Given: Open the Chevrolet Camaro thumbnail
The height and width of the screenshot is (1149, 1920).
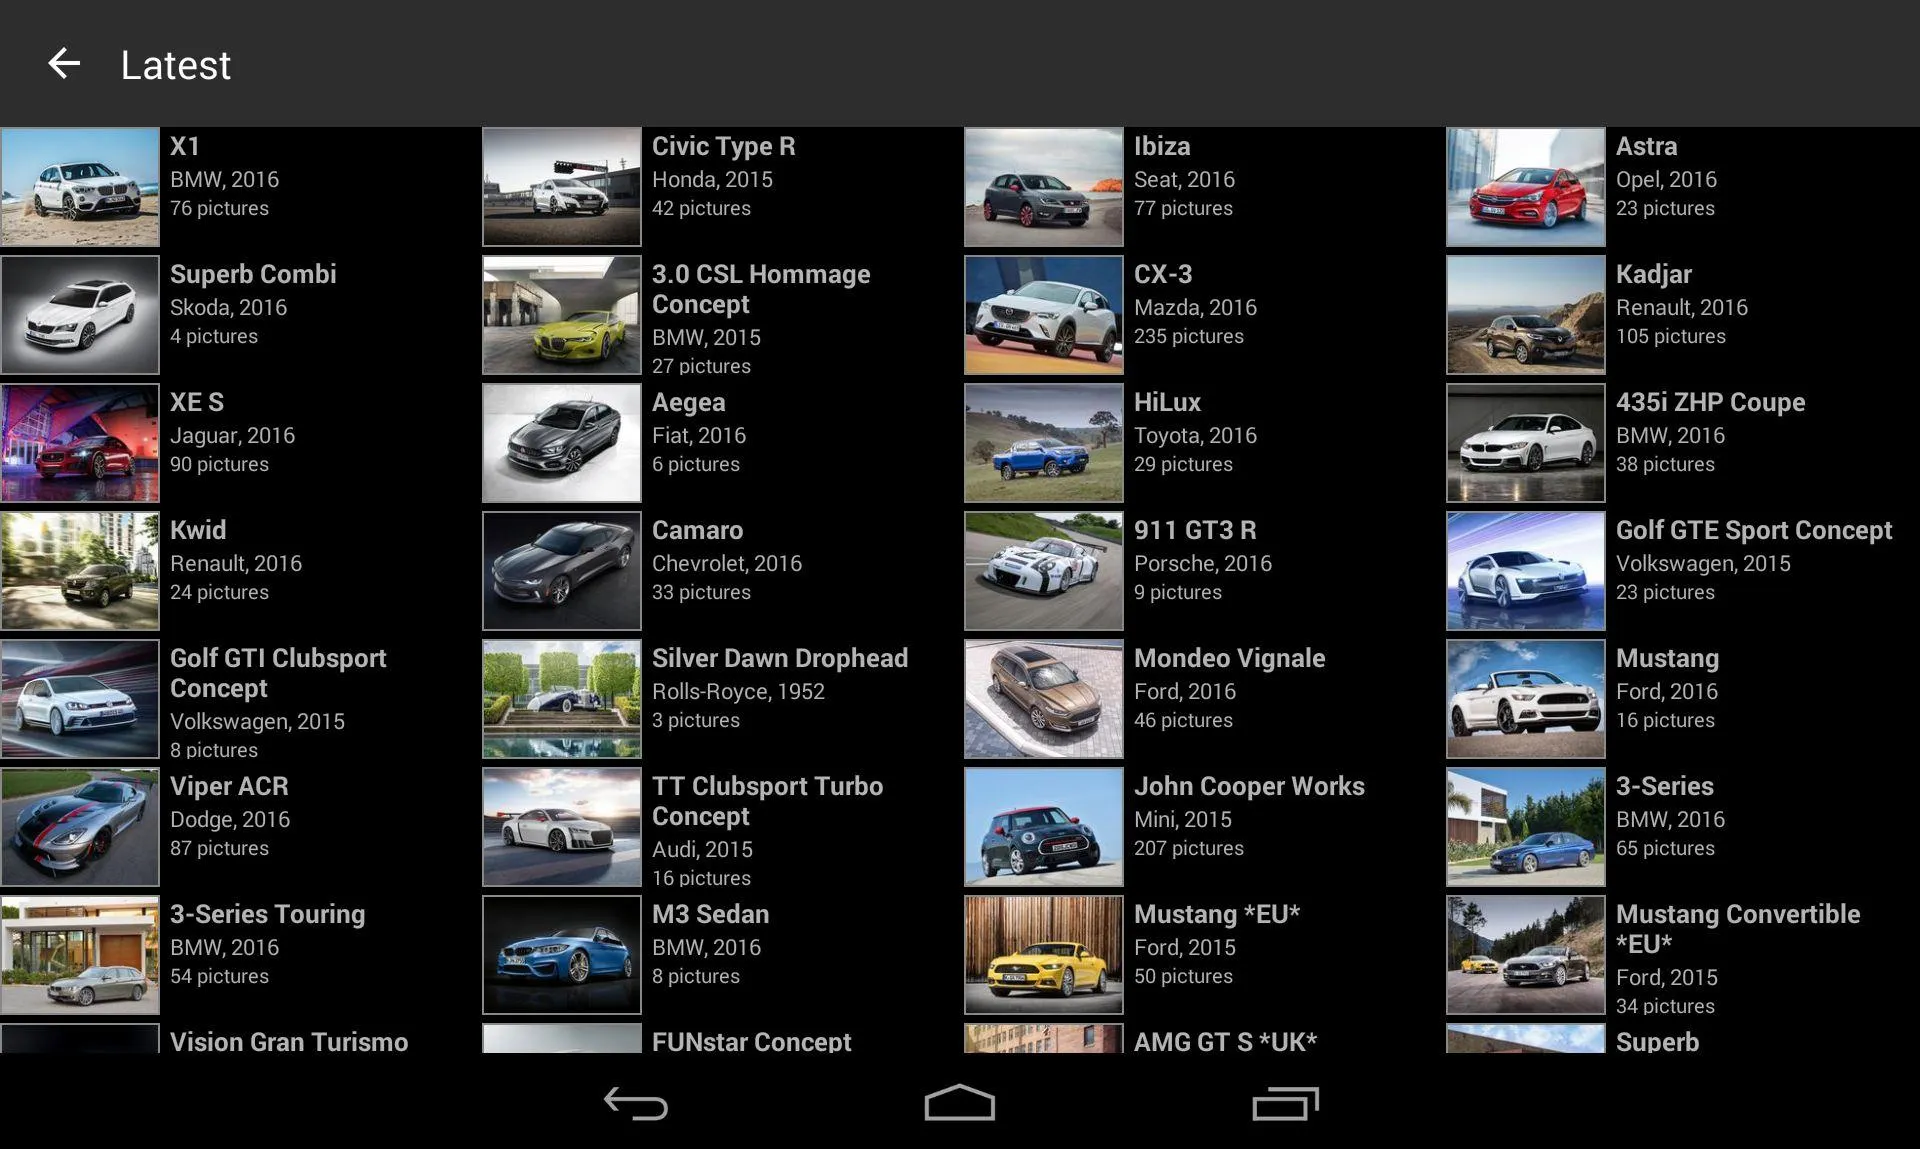Looking at the screenshot, I should (562, 571).
